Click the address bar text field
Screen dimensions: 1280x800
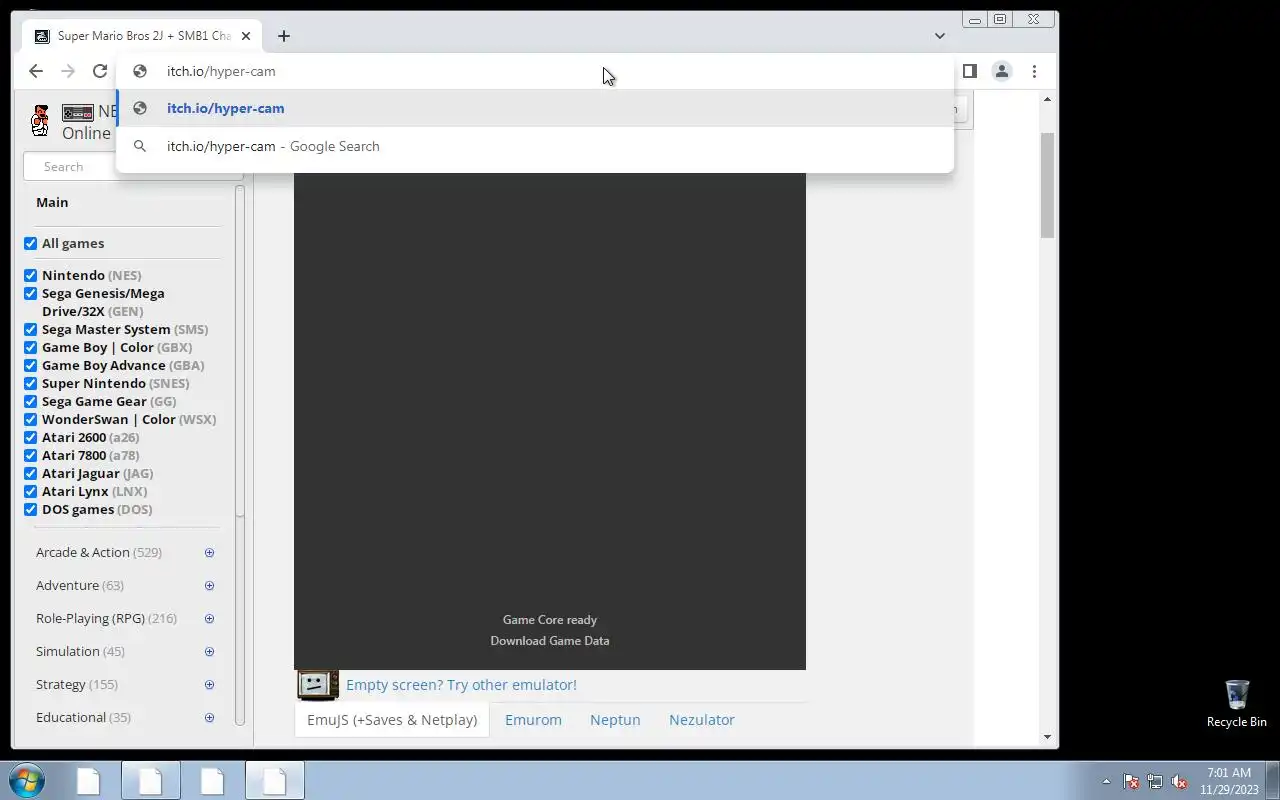pos(535,71)
